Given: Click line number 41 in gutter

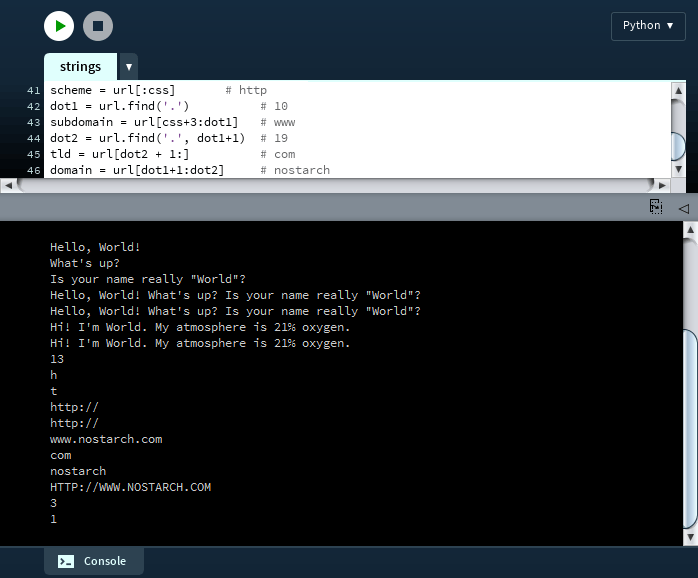Looking at the screenshot, I should (33, 90).
